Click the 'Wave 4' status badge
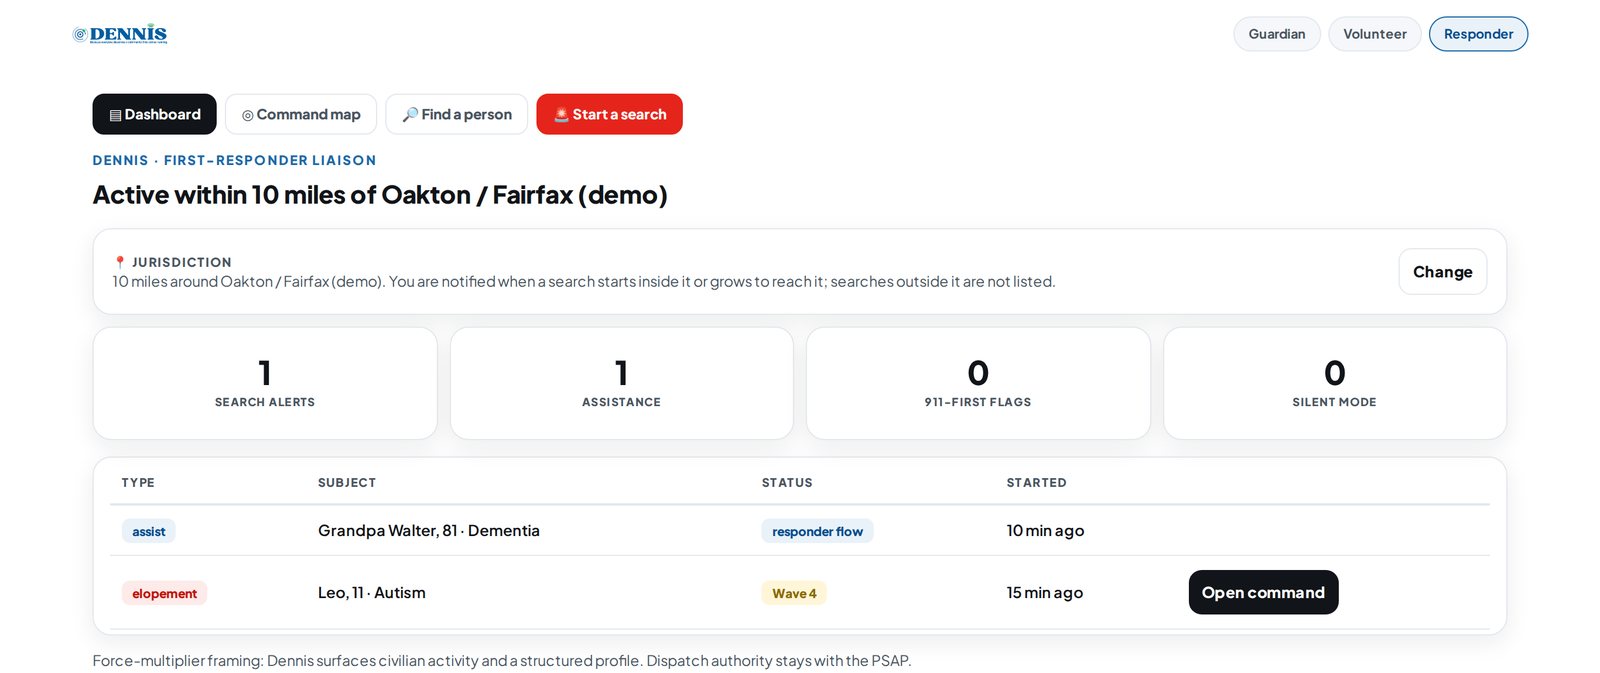 (794, 593)
